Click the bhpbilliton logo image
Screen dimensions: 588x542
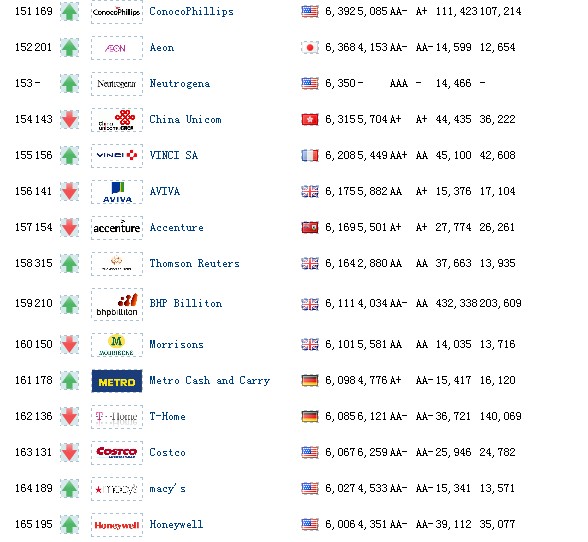point(117,304)
